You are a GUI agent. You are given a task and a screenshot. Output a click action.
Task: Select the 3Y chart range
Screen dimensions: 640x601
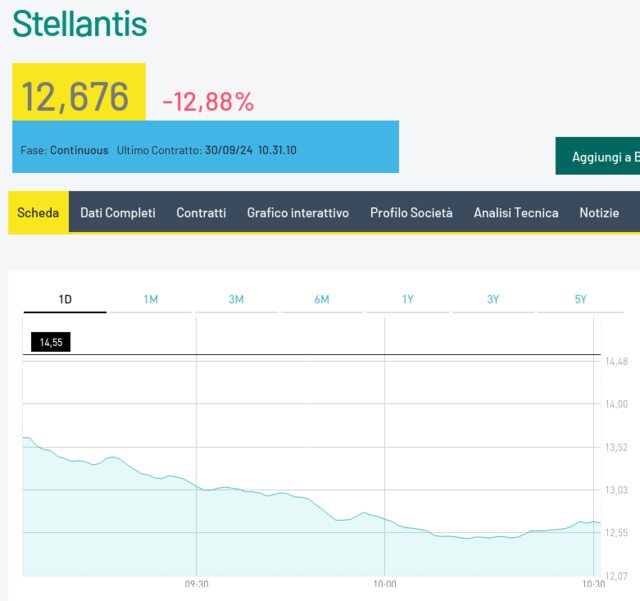pyautogui.click(x=493, y=300)
